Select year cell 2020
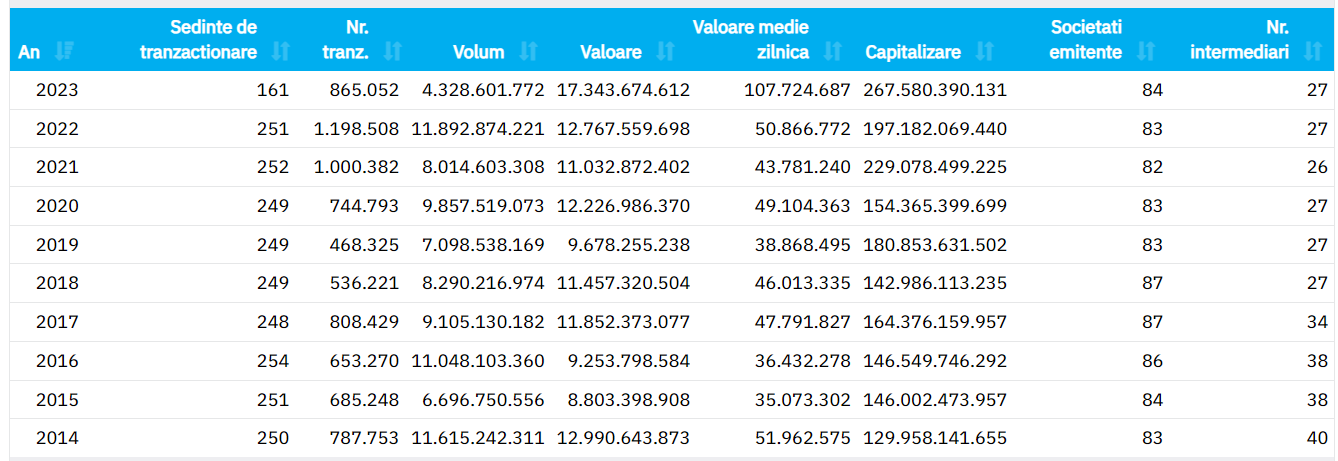Screen dimensions: 1338x461 (57, 206)
